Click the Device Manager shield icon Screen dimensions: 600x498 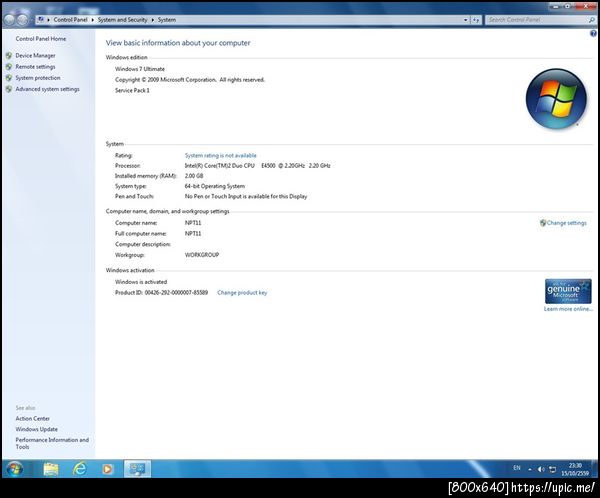tap(9, 56)
